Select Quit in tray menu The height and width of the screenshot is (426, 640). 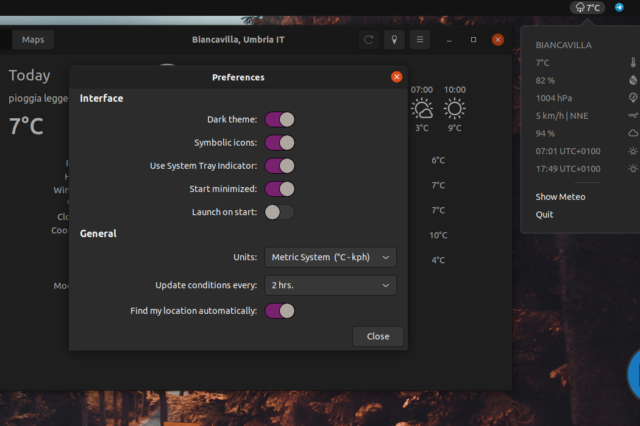point(544,215)
